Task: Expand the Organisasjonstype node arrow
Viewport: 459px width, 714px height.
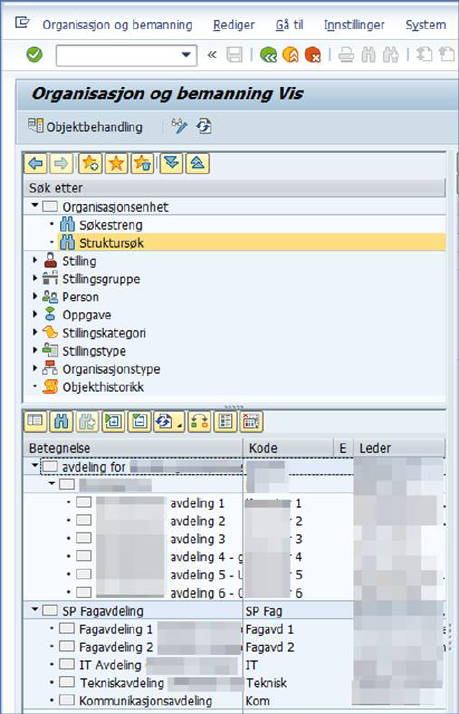Action: (x=35, y=368)
